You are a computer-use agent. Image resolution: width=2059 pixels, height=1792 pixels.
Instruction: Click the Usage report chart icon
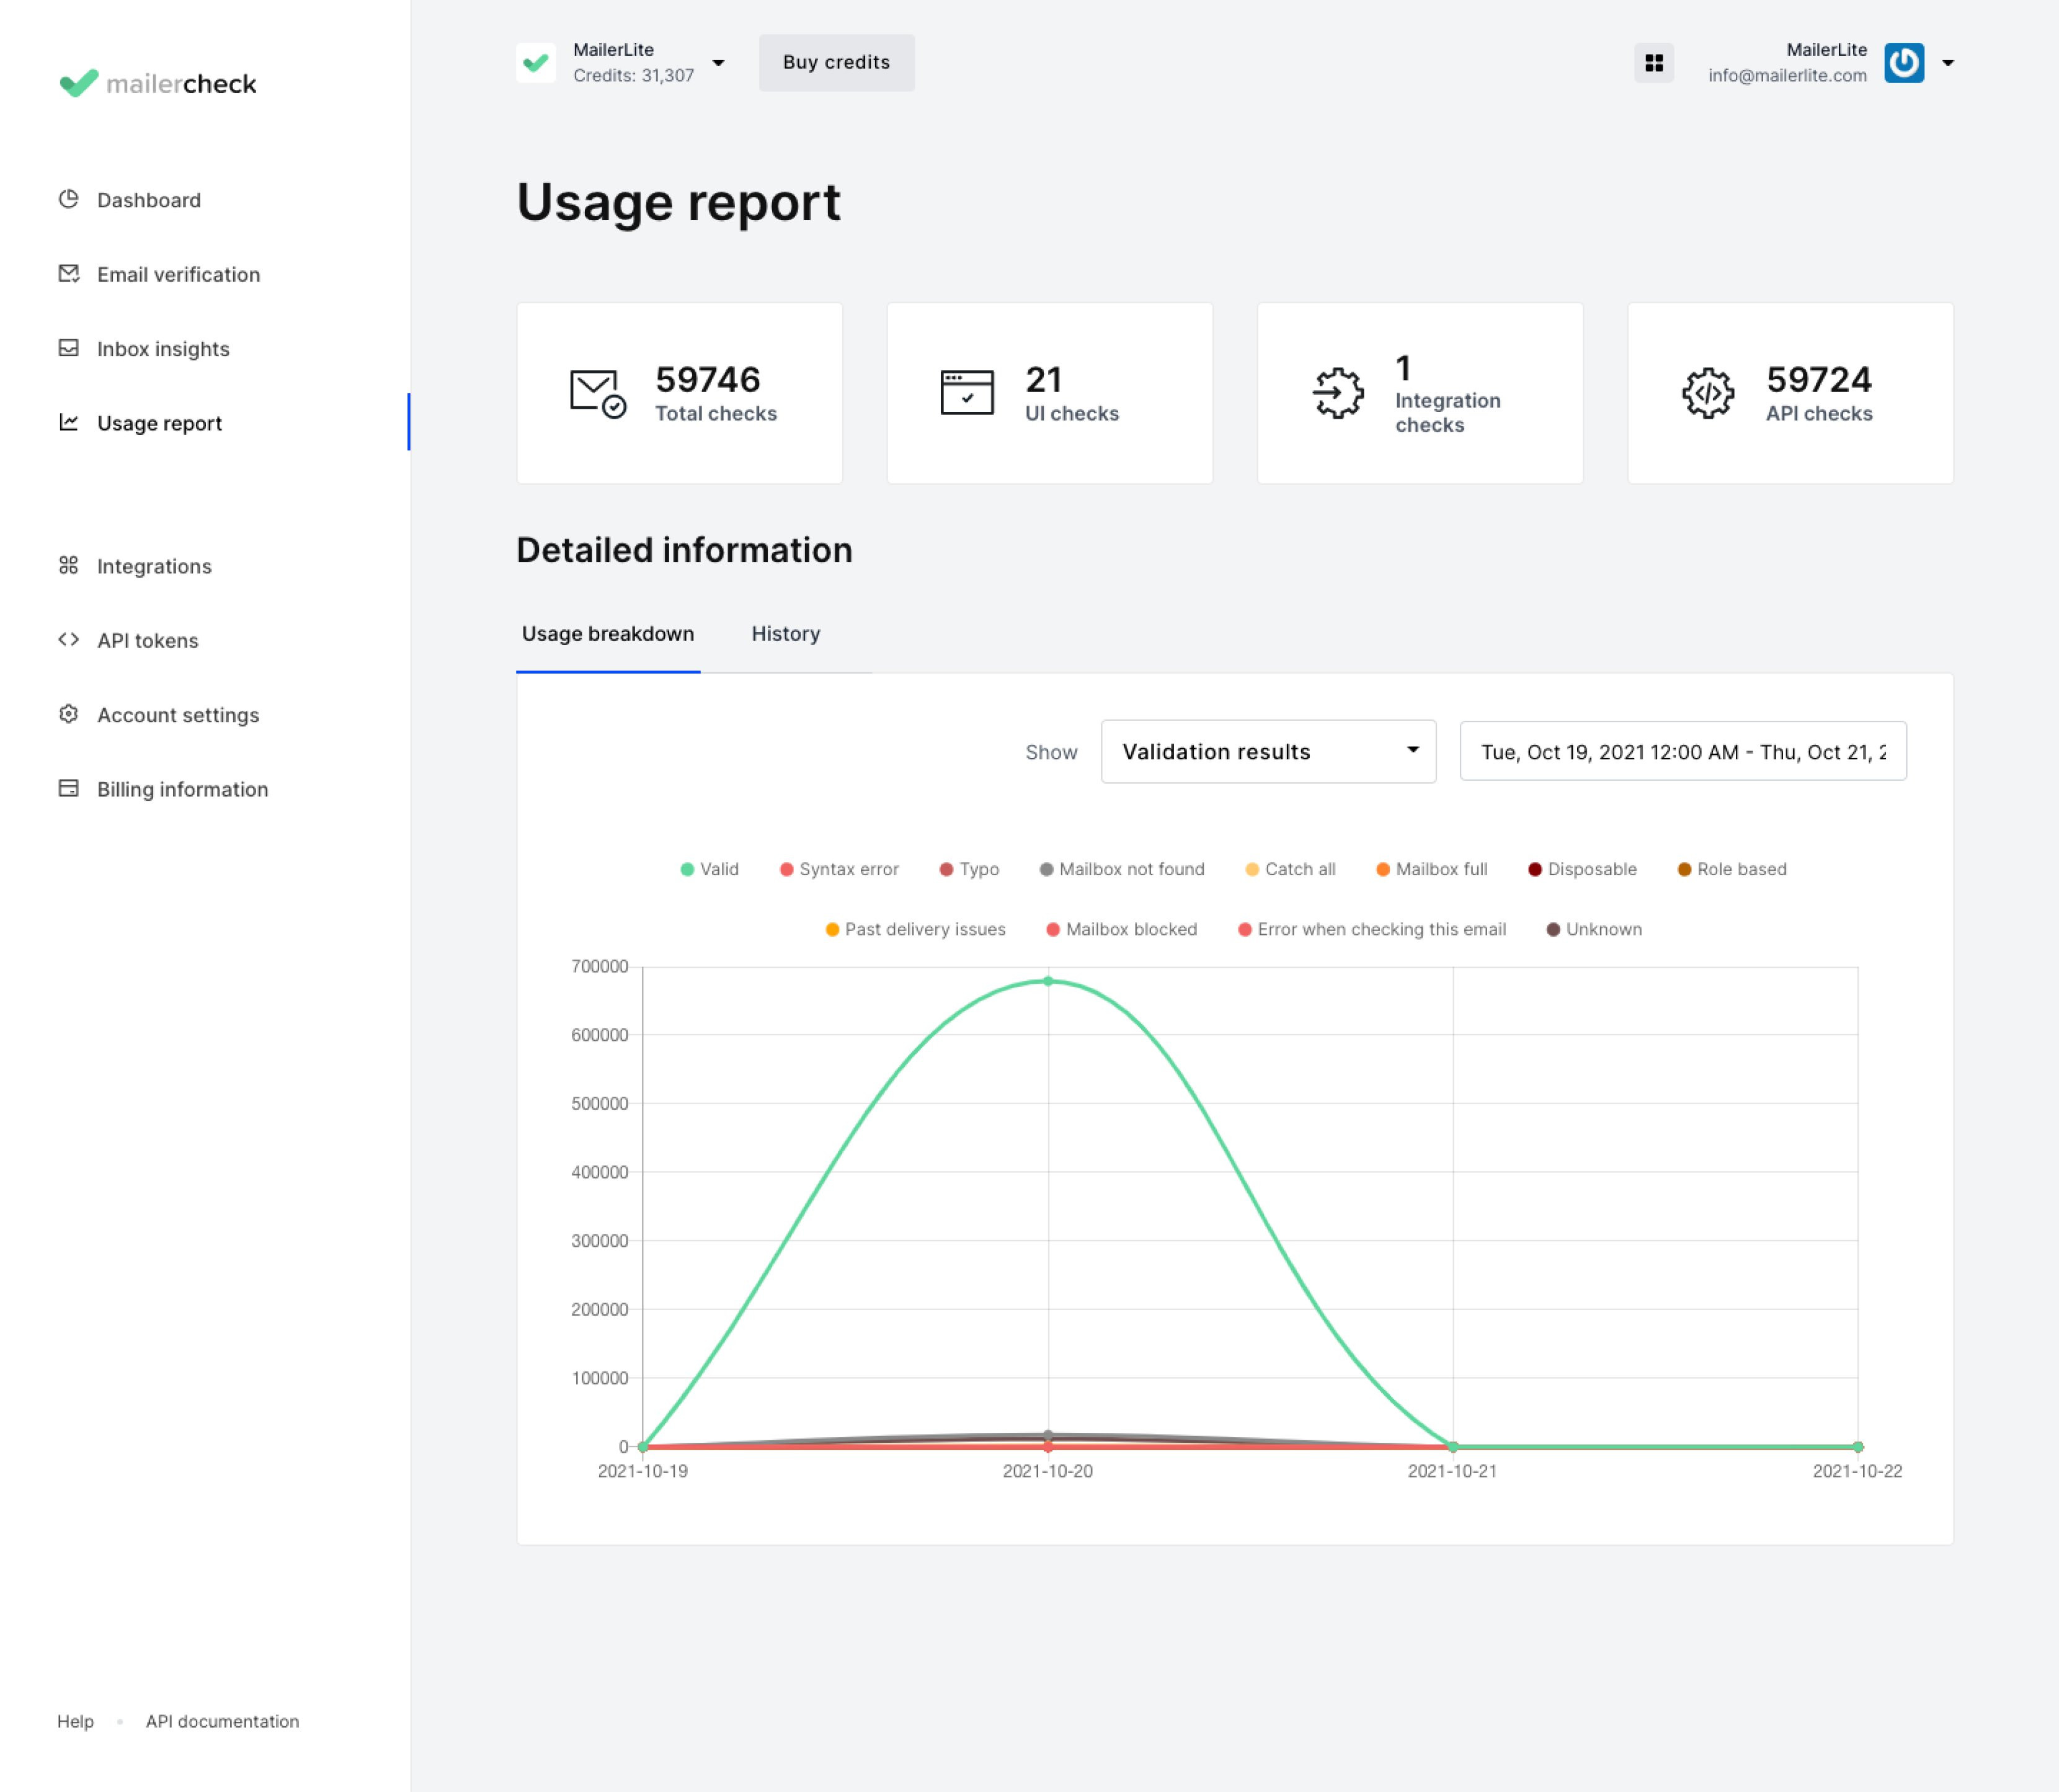tap(68, 422)
